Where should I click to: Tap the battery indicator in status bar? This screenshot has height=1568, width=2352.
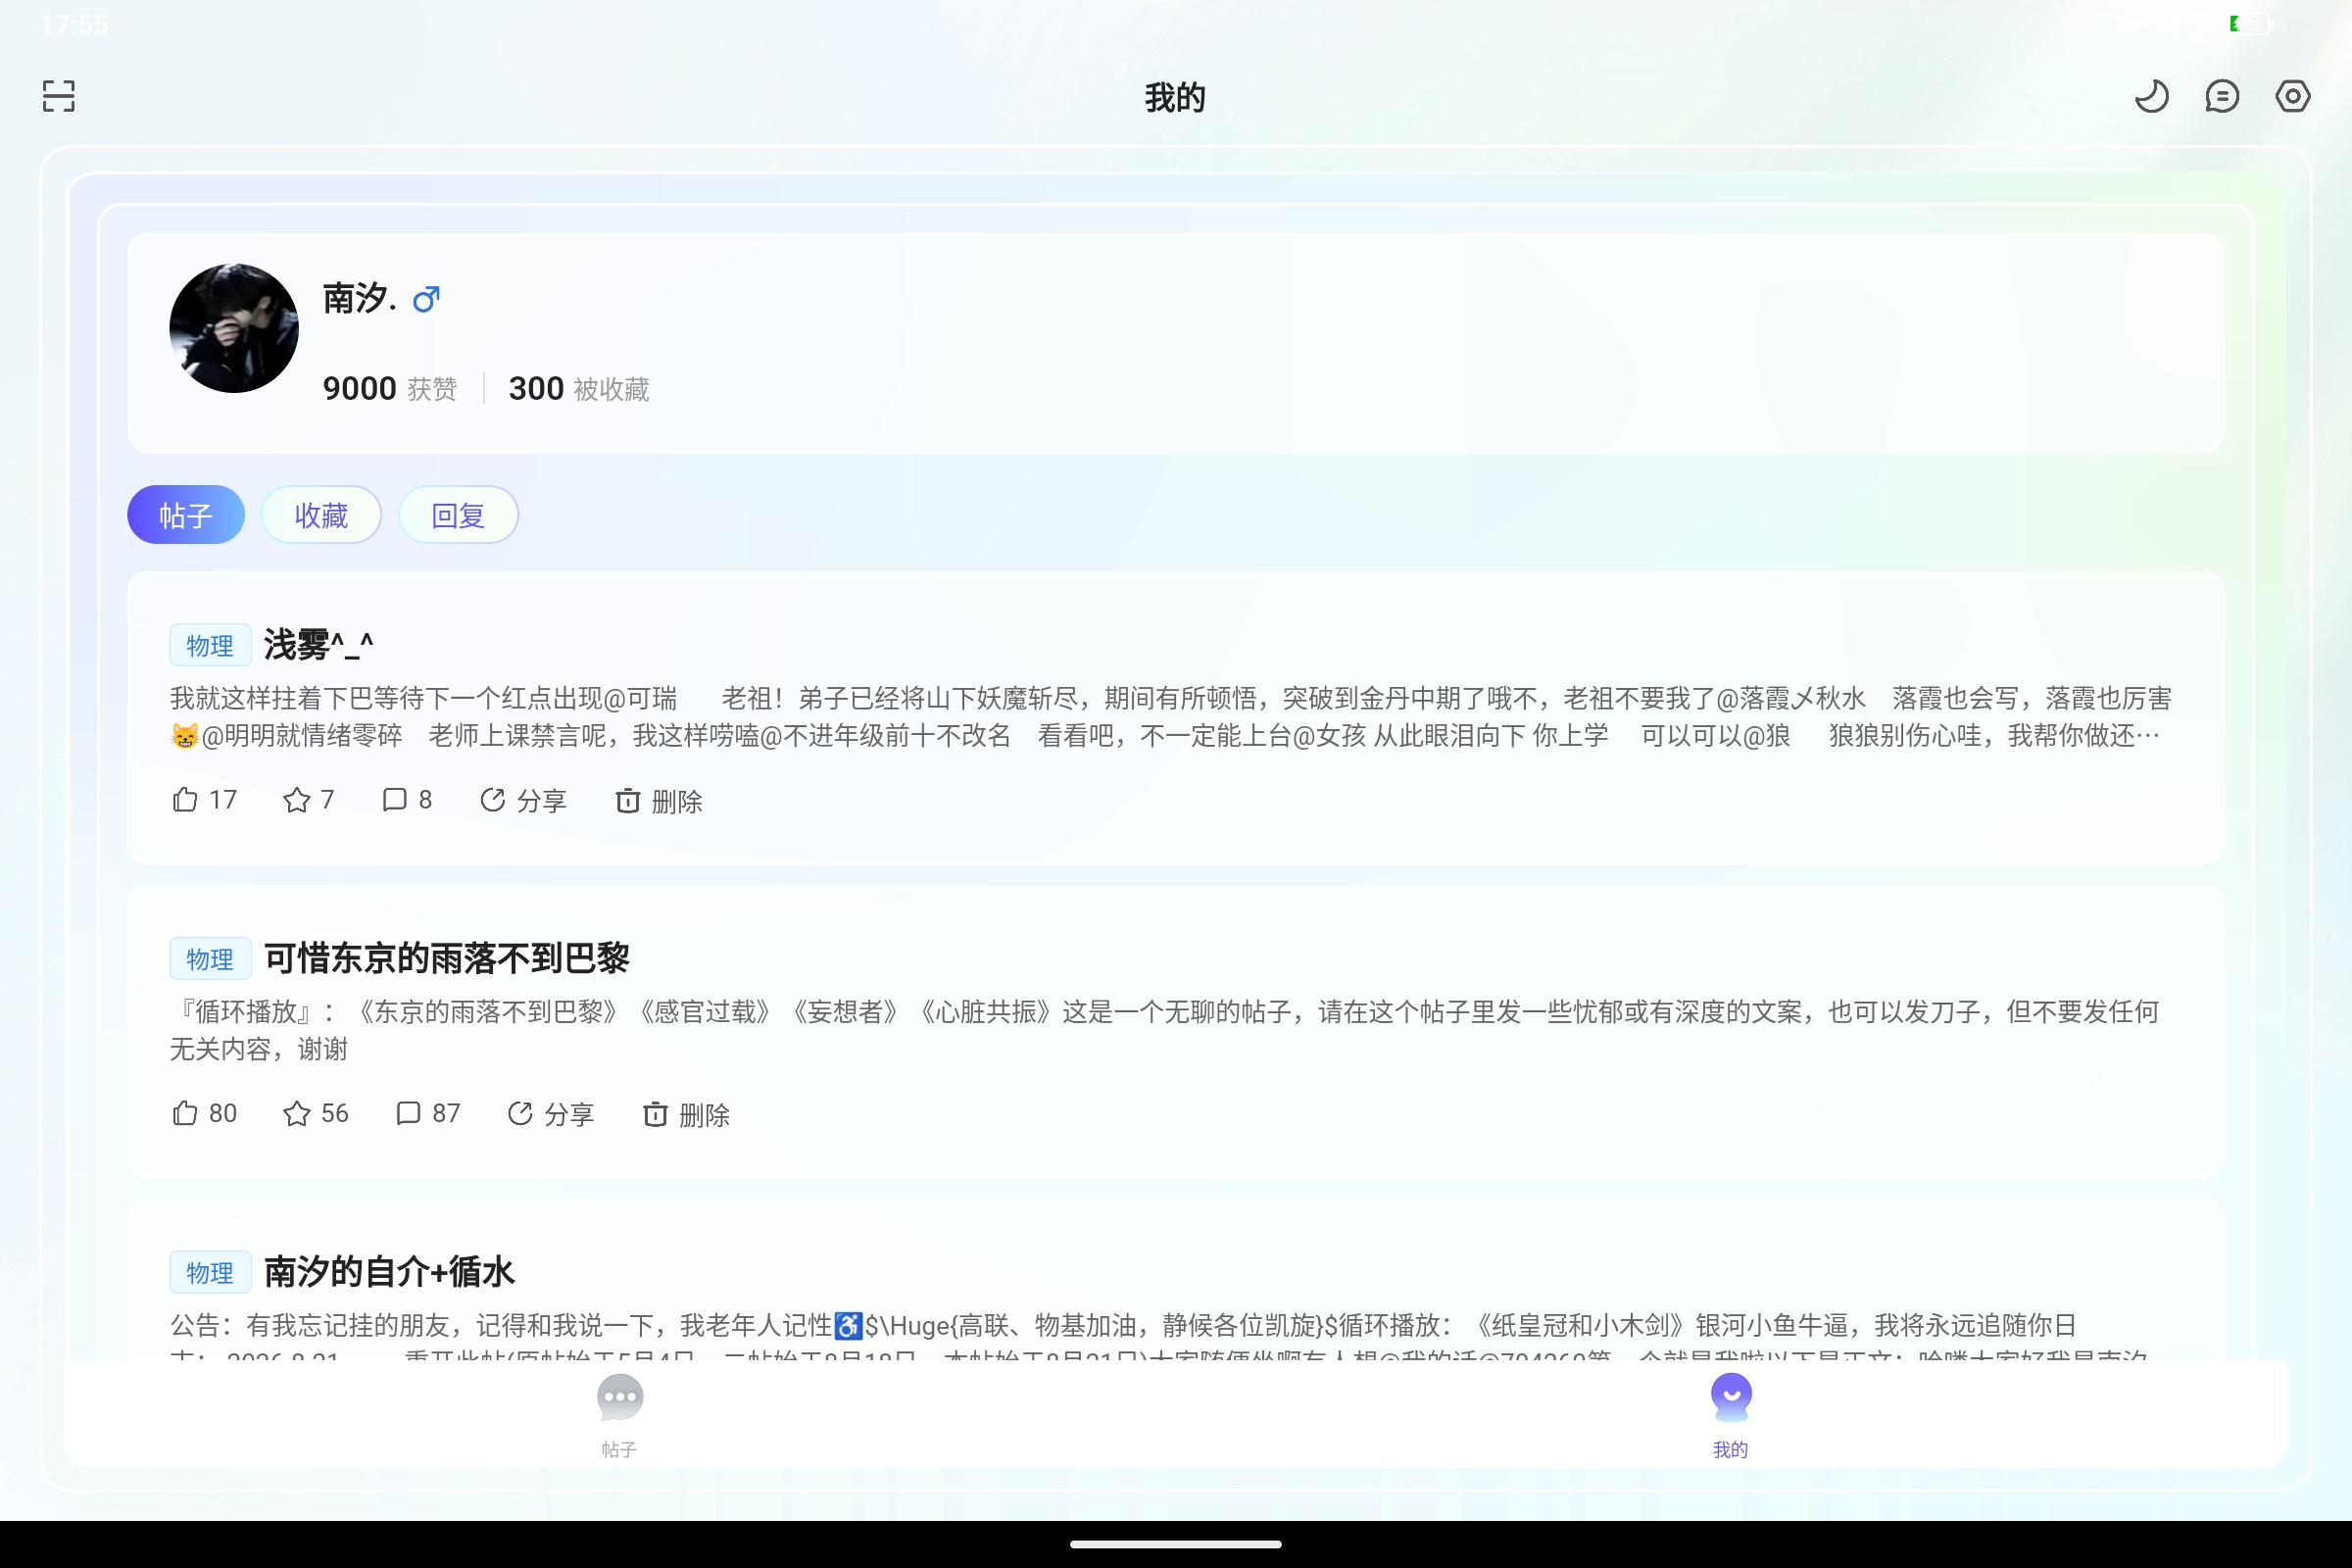(2250, 23)
